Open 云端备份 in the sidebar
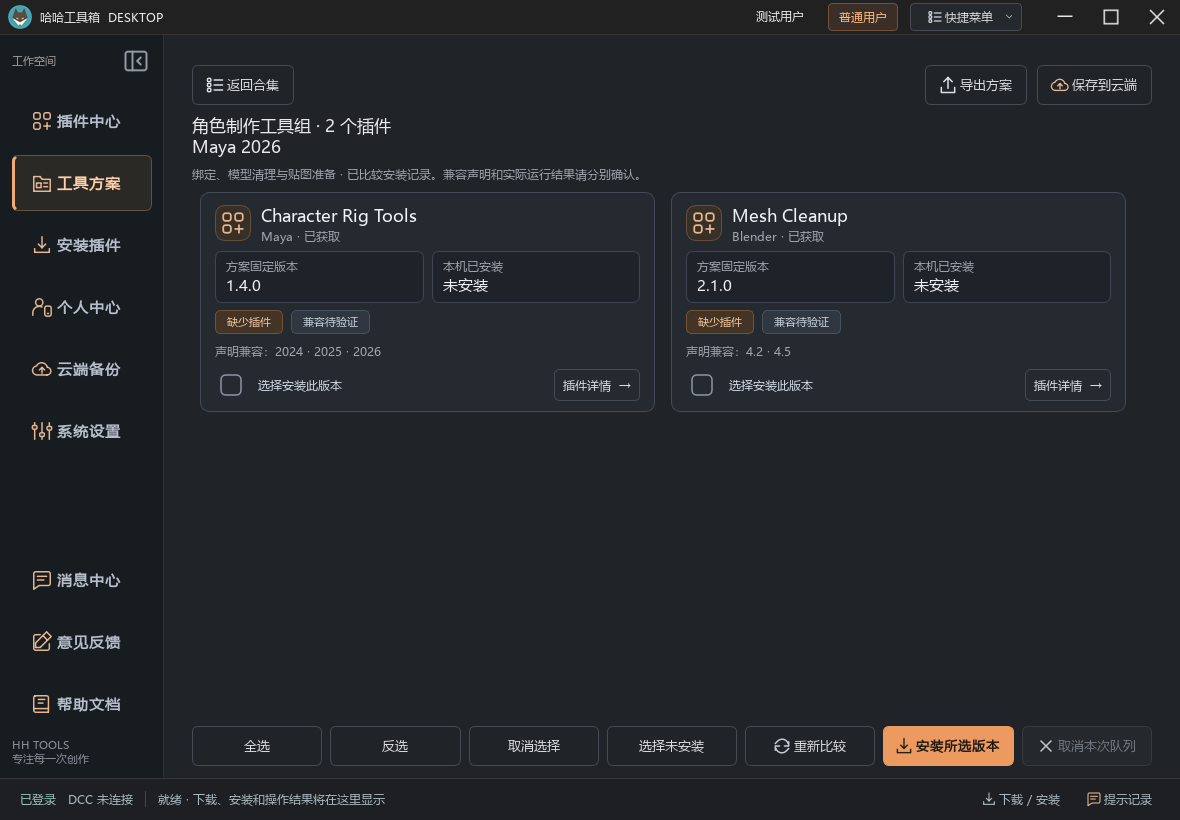1180x820 pixels. point(81,369)
